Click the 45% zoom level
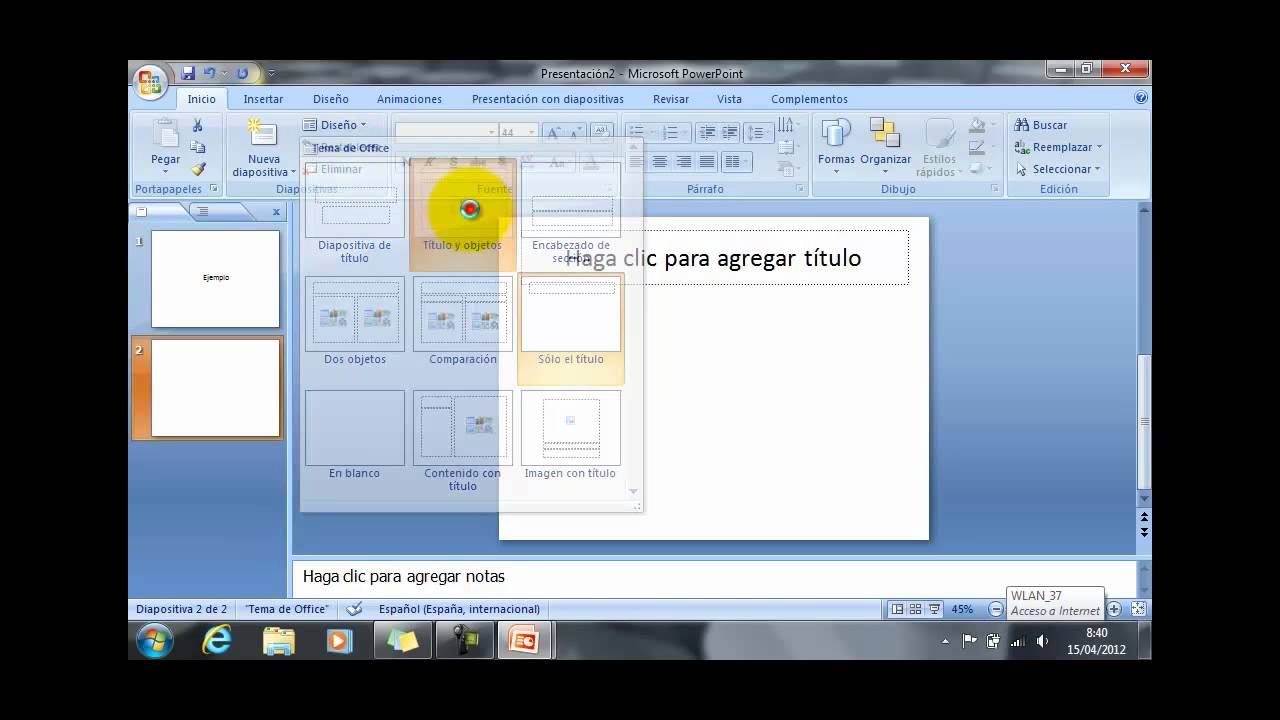The width and height of the screenshot is (1280, 720). (x=962, y=609)
